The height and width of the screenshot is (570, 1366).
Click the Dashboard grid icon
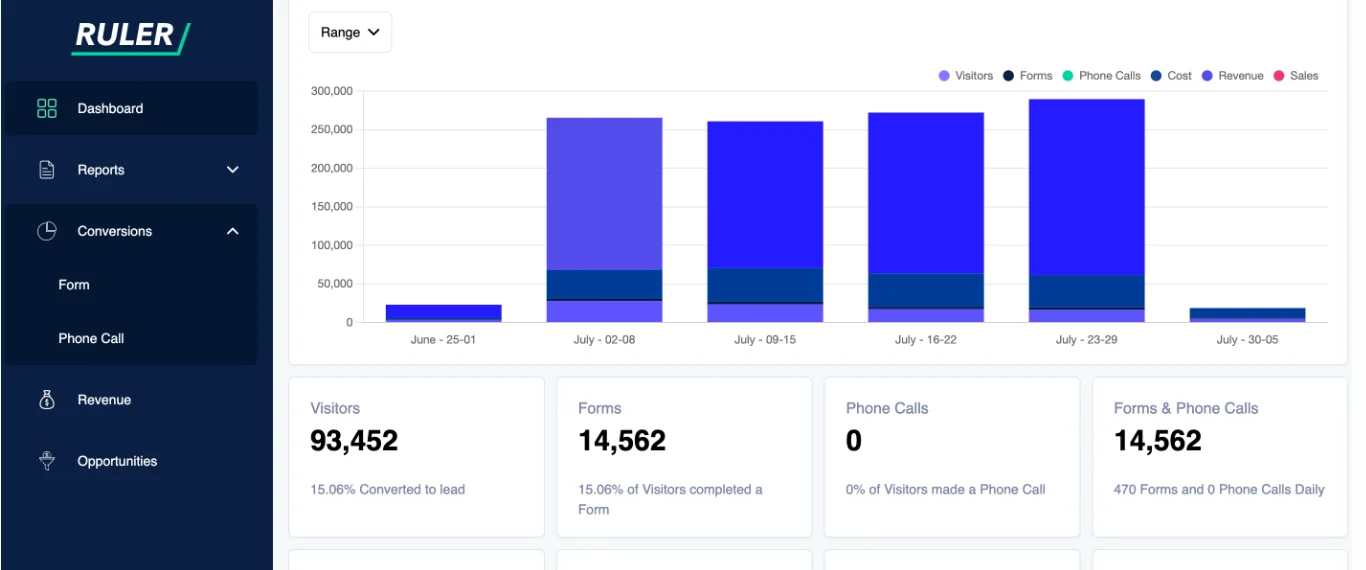tap(46, 108)
